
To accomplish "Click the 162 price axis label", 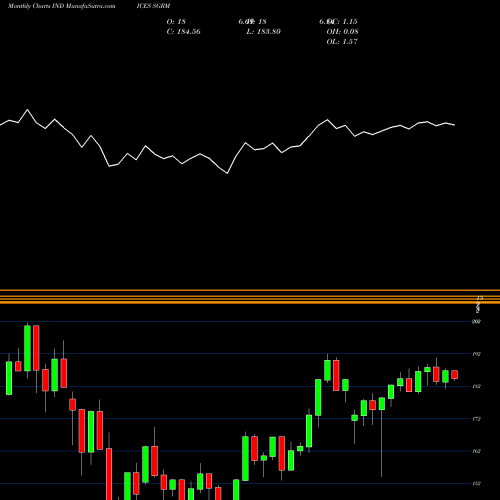I will click(477, 451).
